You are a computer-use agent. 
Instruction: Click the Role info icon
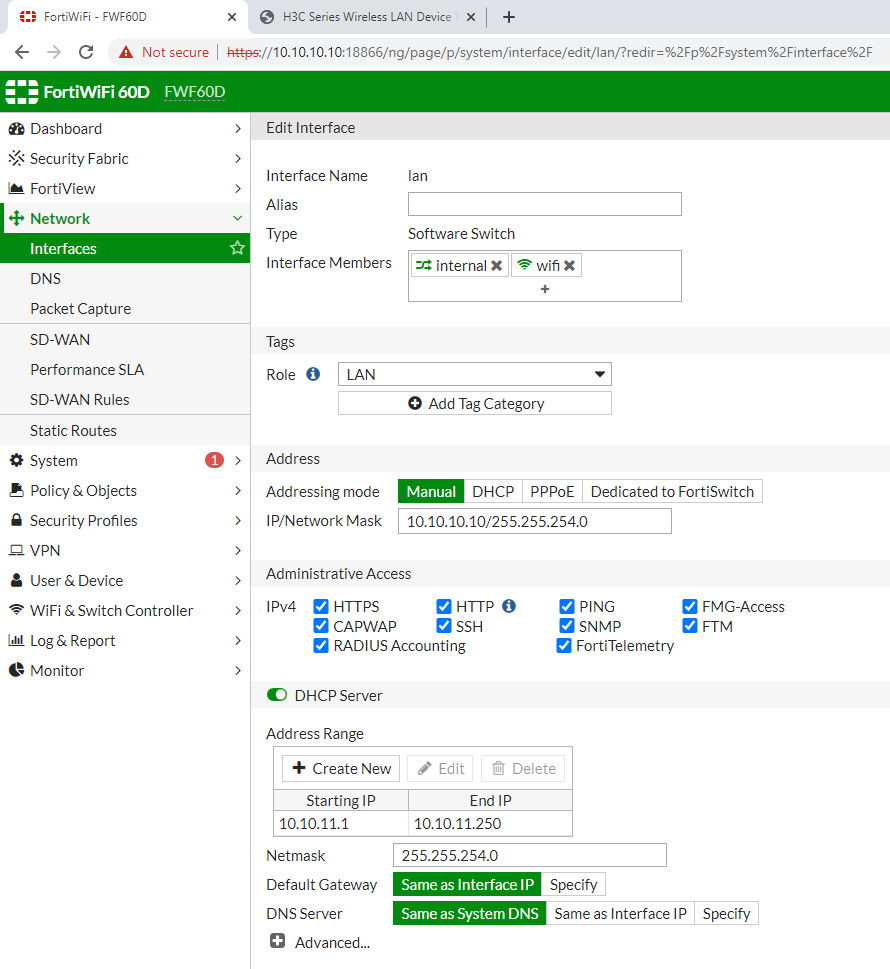click(313, 374)
